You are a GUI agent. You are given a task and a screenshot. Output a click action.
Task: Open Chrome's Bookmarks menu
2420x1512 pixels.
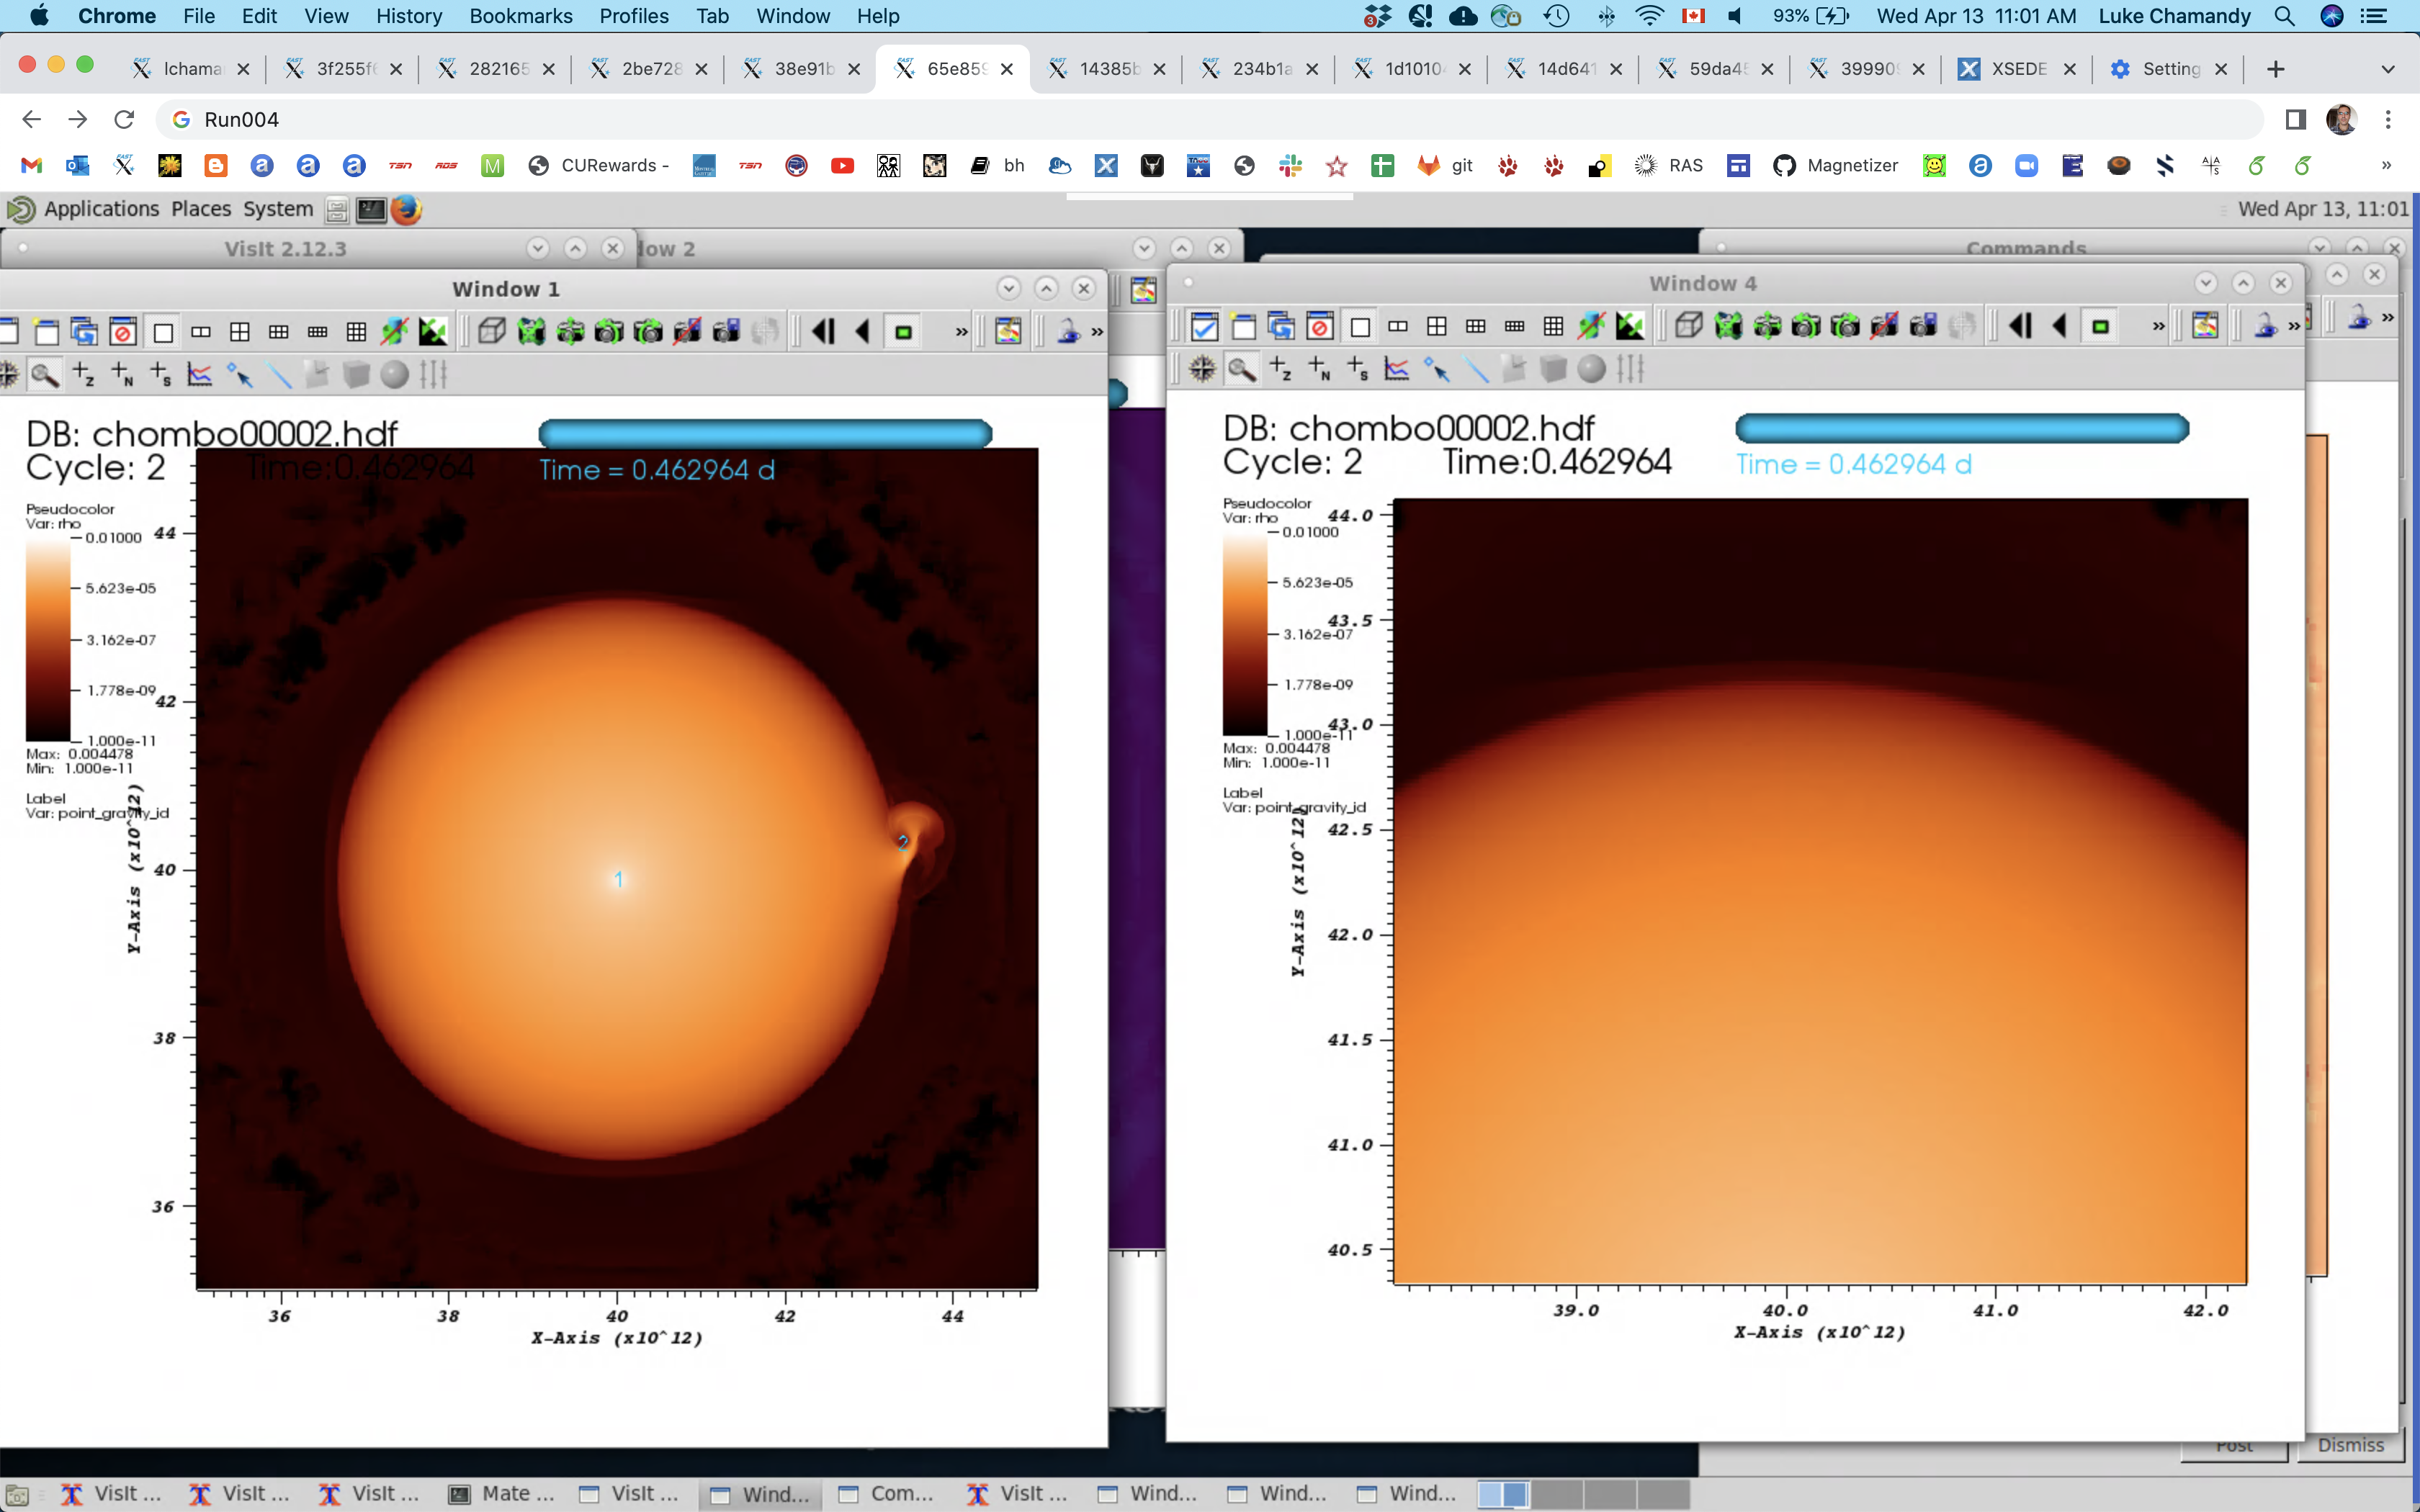coord(521,16)
